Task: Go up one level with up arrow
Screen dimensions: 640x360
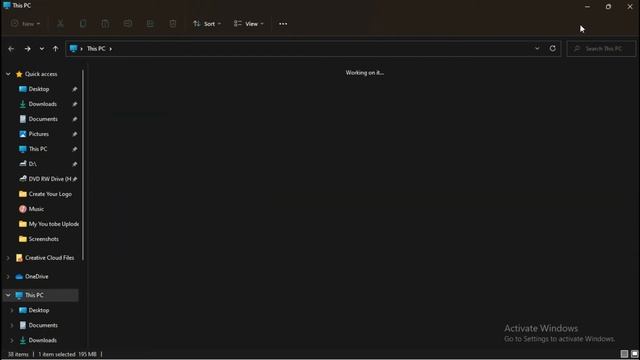Action: pyautogui.click(x=56, y=49)
